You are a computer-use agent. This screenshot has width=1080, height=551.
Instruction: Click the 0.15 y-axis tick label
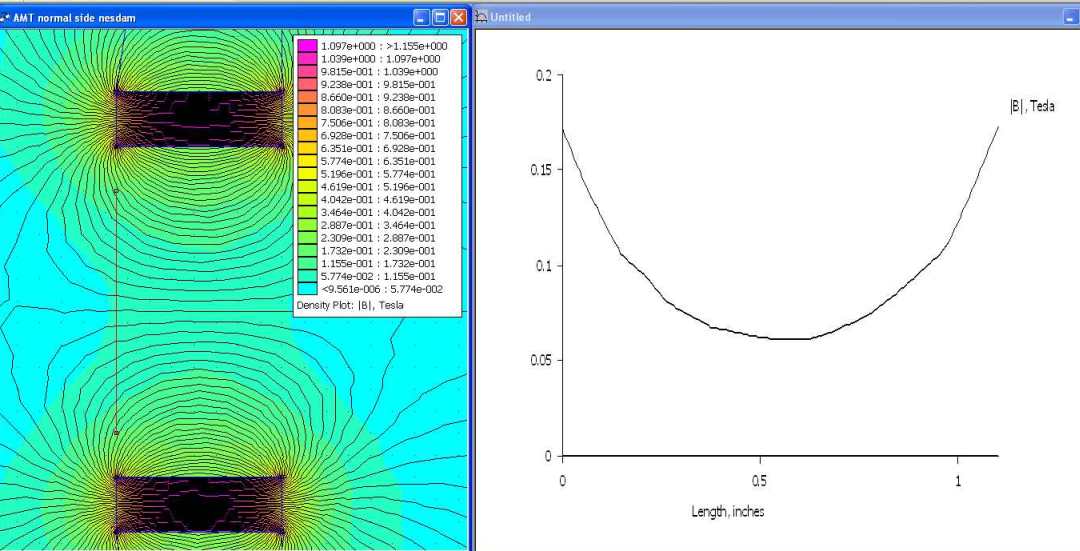coord(541,170)
